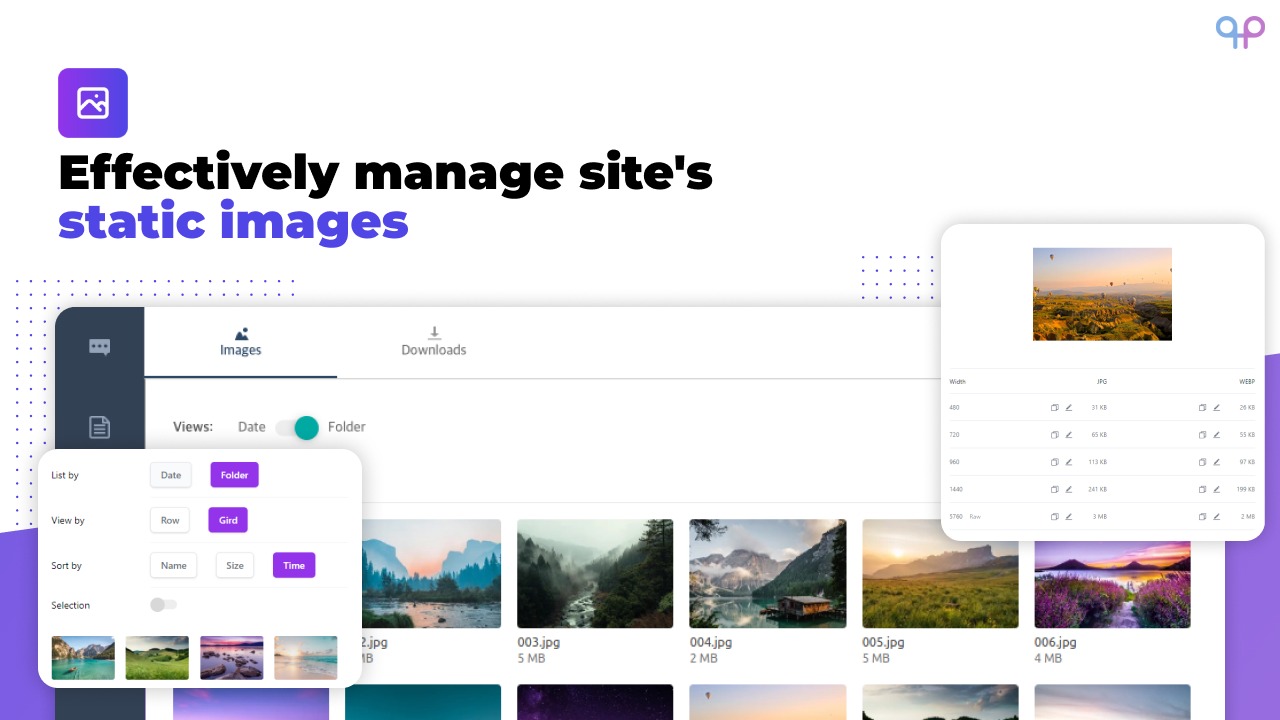Click the Width column header

pos(957,382)
